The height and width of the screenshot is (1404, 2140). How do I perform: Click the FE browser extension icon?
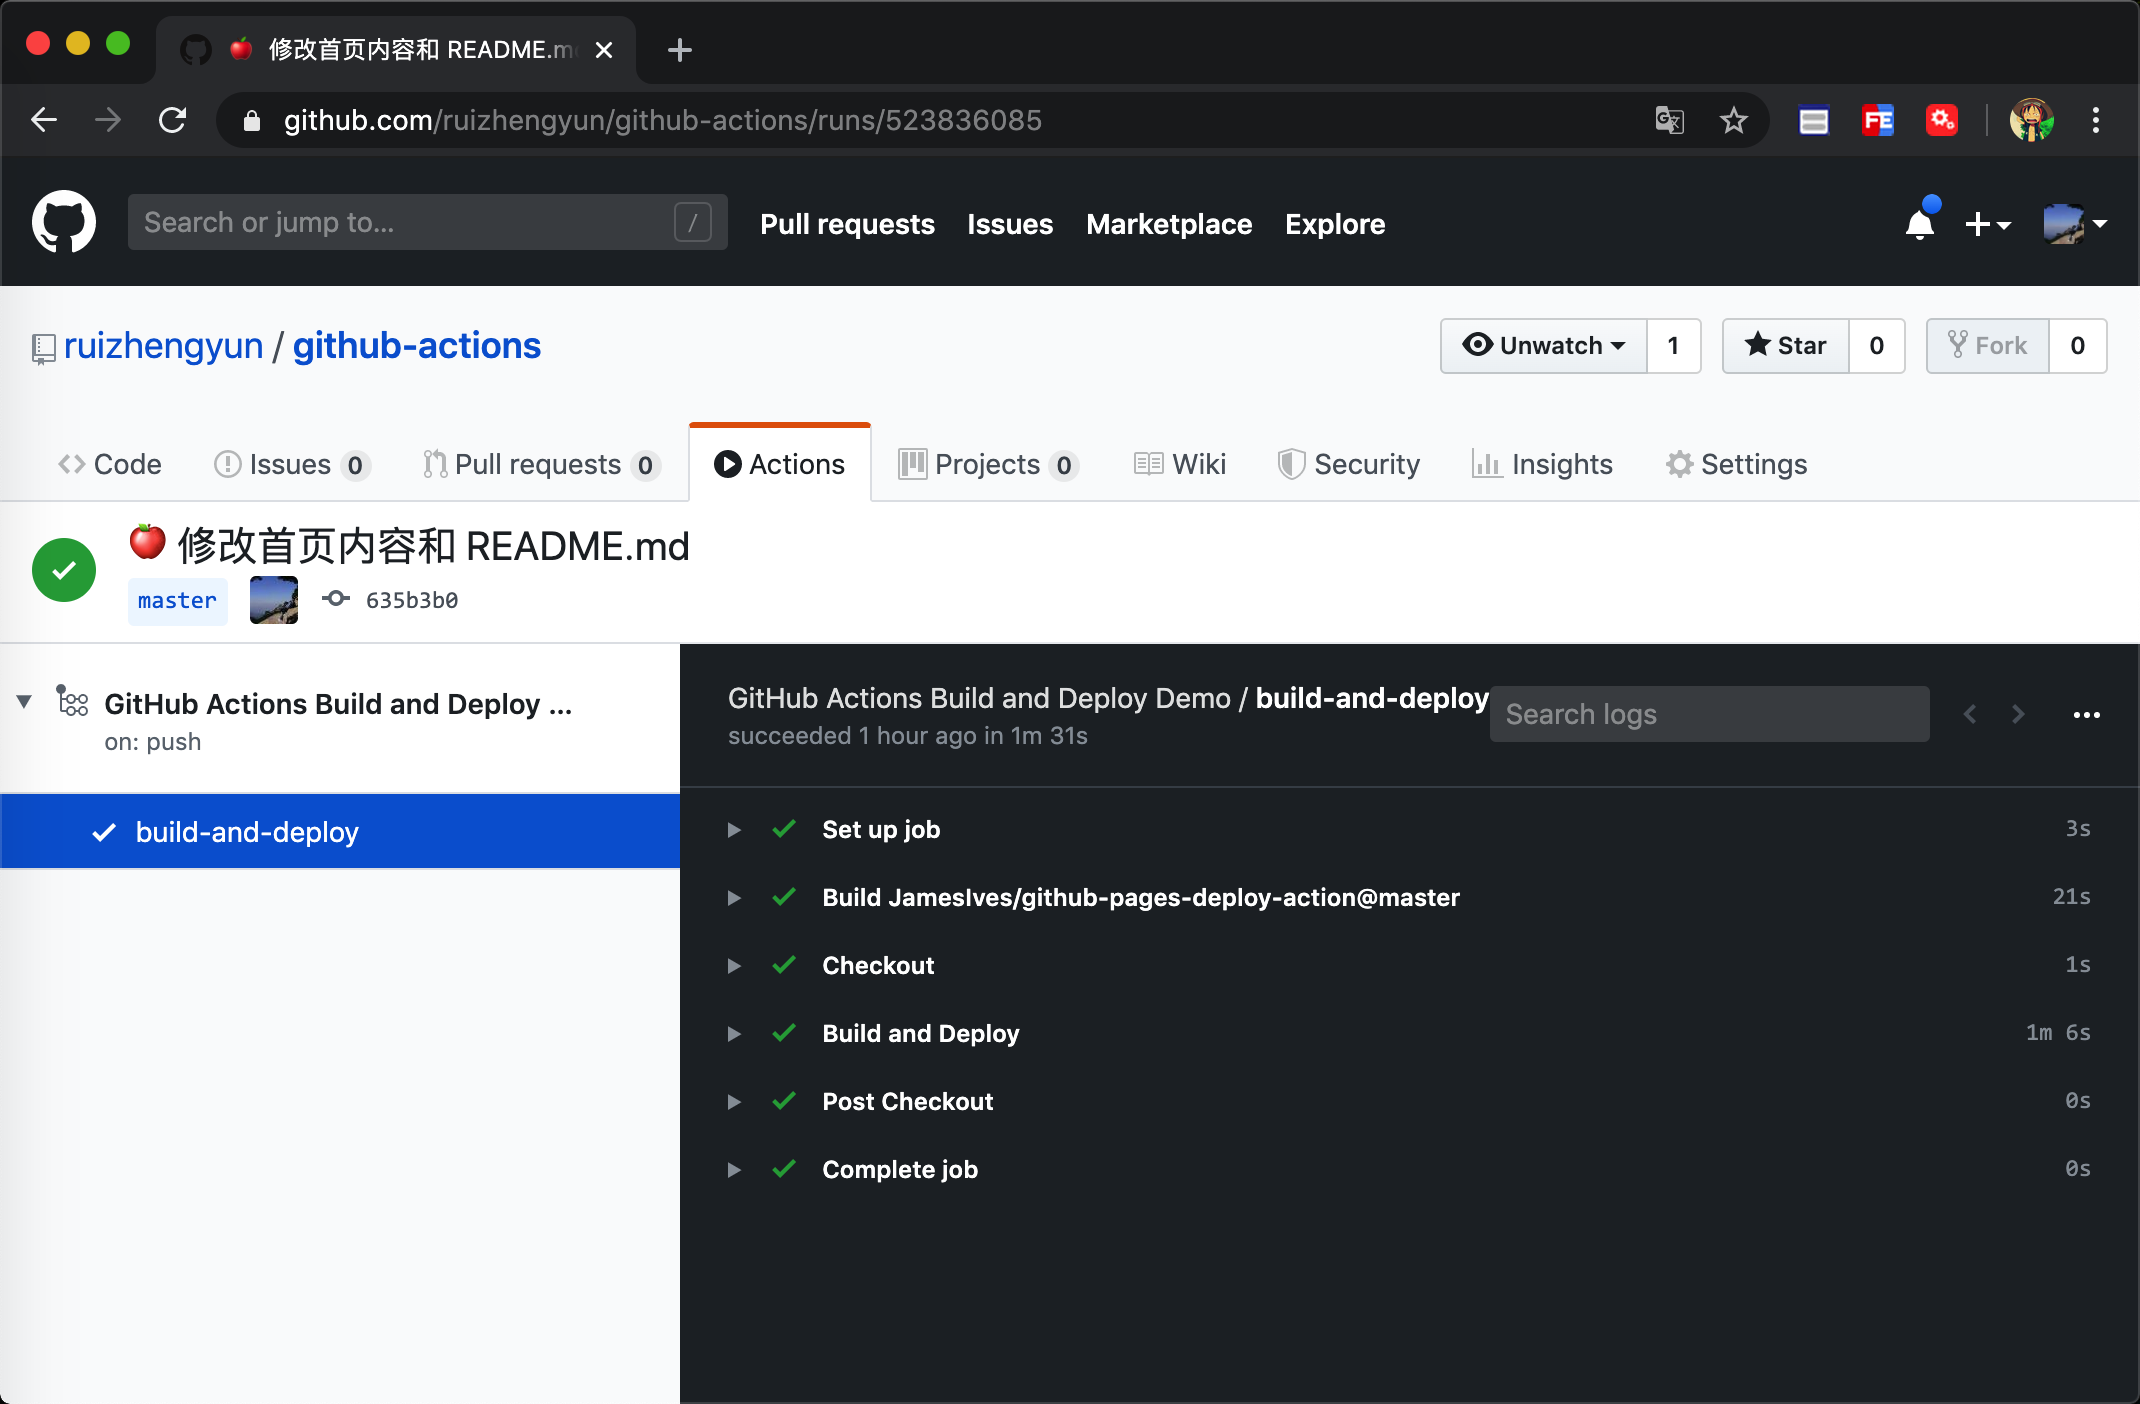tap(1878, 120)
